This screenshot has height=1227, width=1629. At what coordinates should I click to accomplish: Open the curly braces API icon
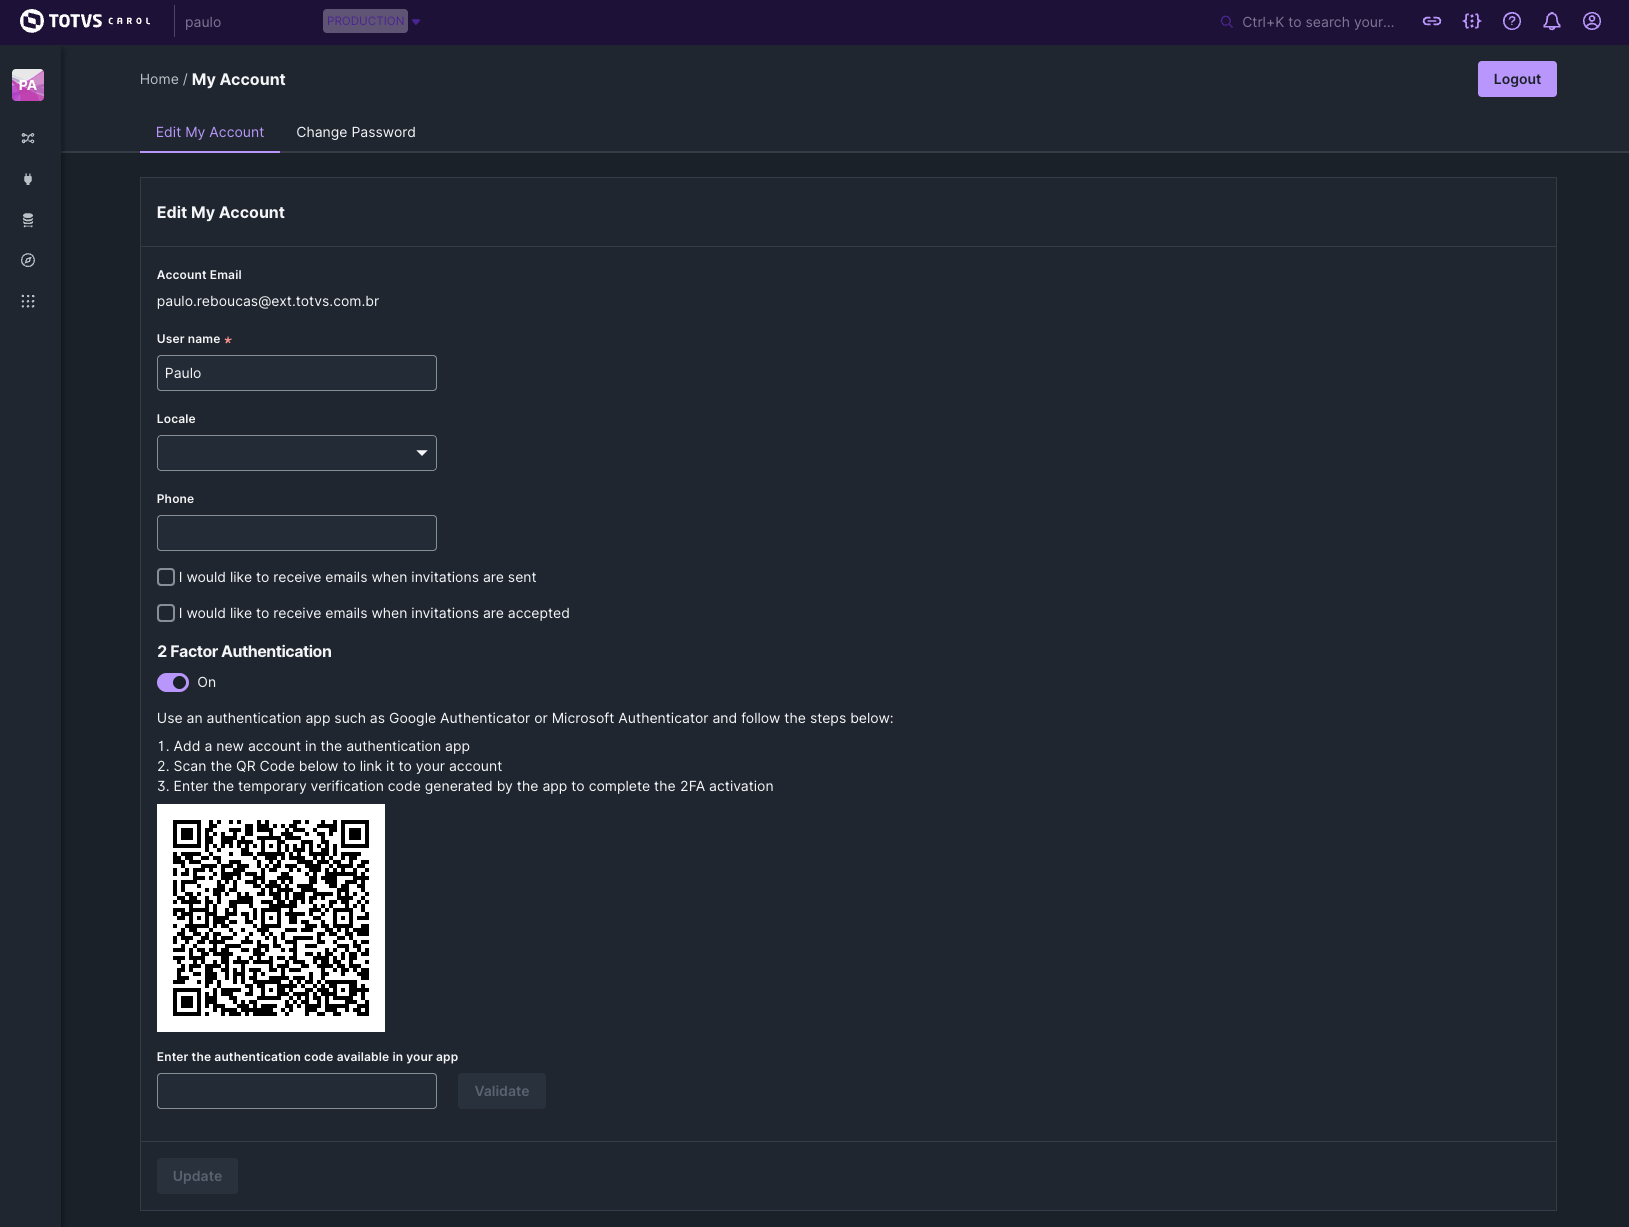point(1472,21)
